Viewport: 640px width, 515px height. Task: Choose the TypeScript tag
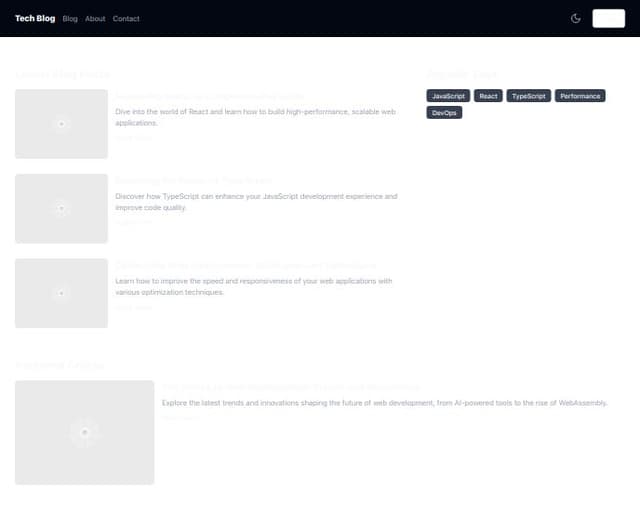528,96
